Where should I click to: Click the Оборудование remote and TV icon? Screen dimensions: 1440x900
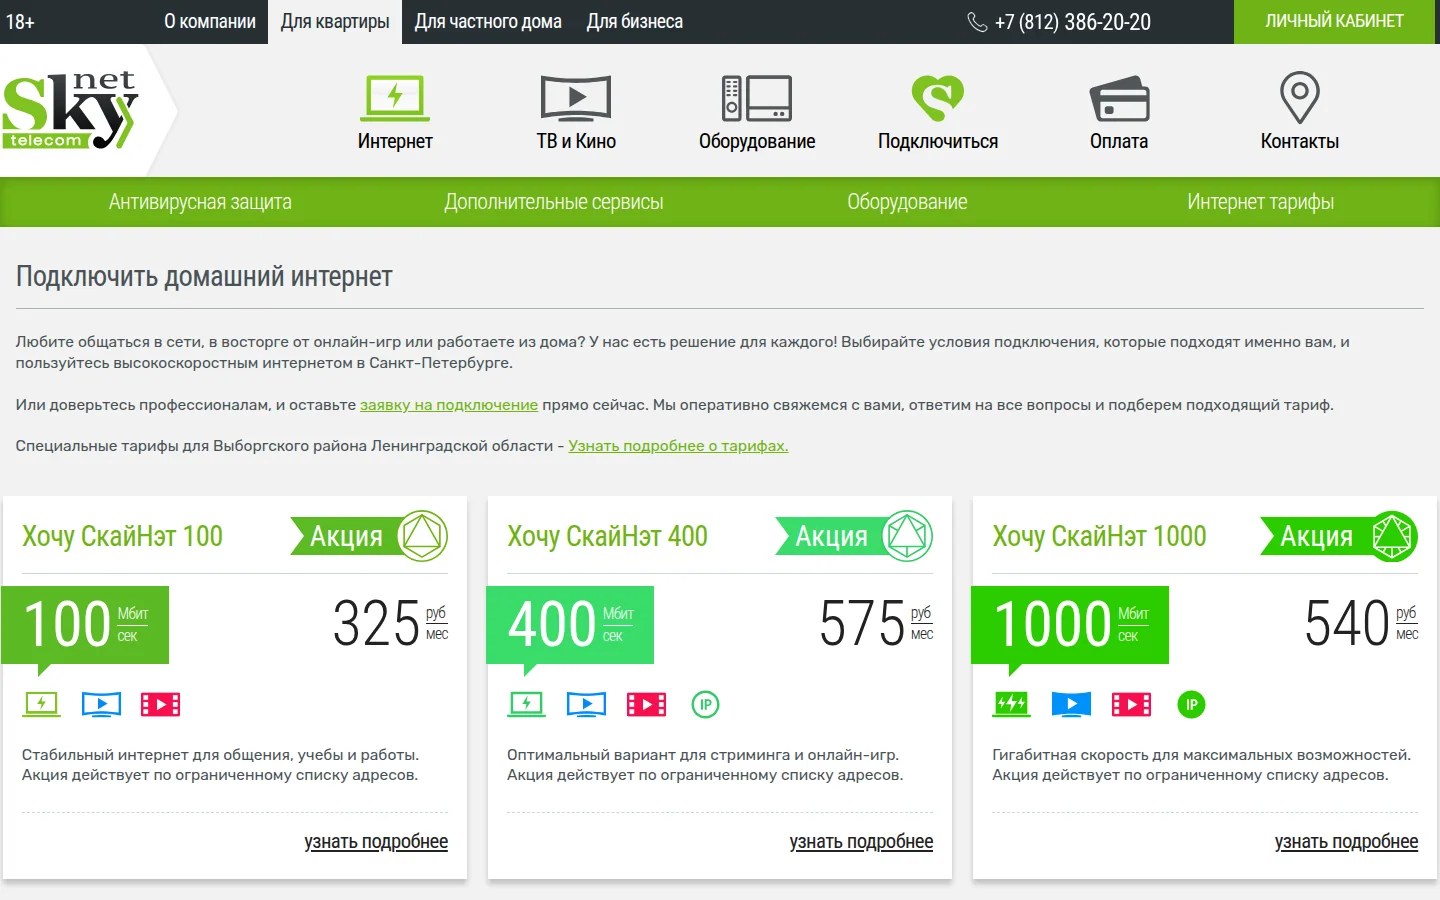coord(757,98)
